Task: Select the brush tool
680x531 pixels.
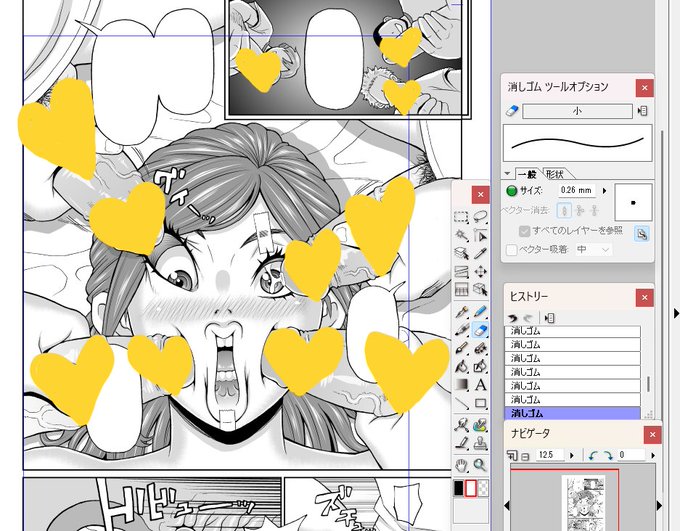Action: tap(461, 348)
